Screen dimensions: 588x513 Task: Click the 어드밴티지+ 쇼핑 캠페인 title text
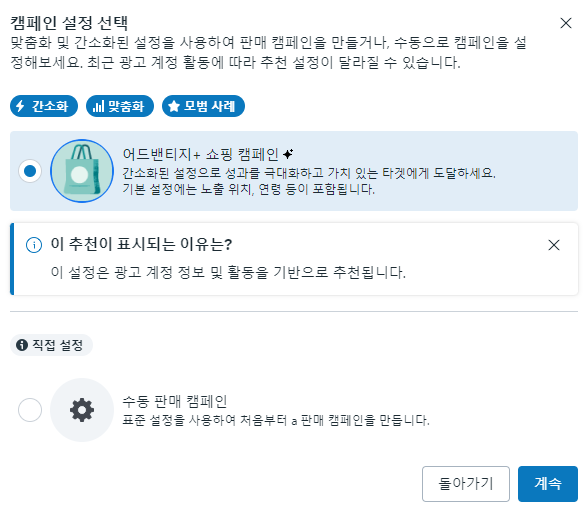click(x=201, y=154)
